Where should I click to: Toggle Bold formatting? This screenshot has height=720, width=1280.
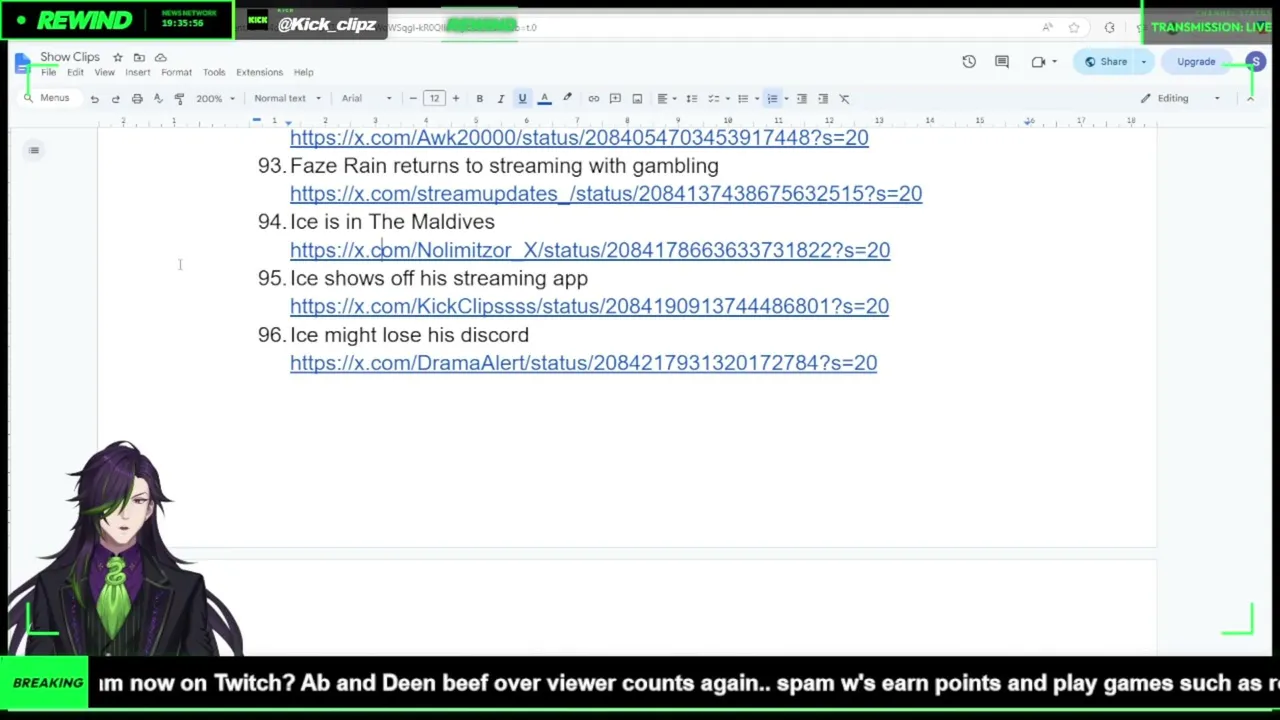[x=479, y=98]
